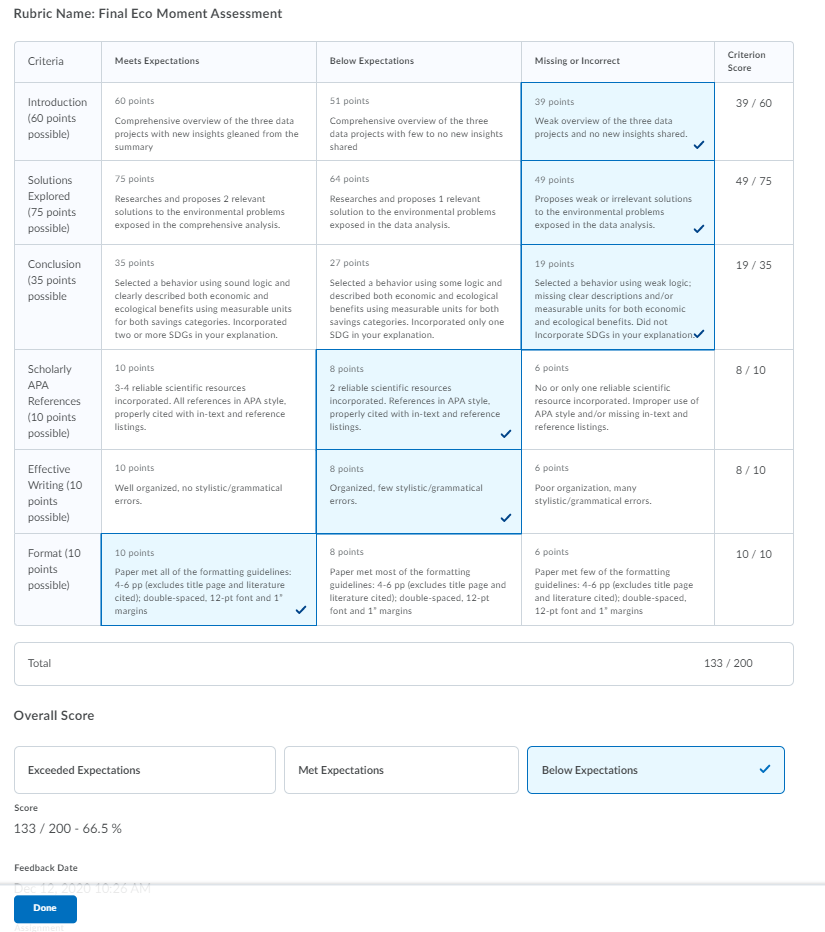This screenshot has width=825, height=932.
Task: Choose Introduction 60 points Meets Expectations cell
Action: click(x=209, y=121)
